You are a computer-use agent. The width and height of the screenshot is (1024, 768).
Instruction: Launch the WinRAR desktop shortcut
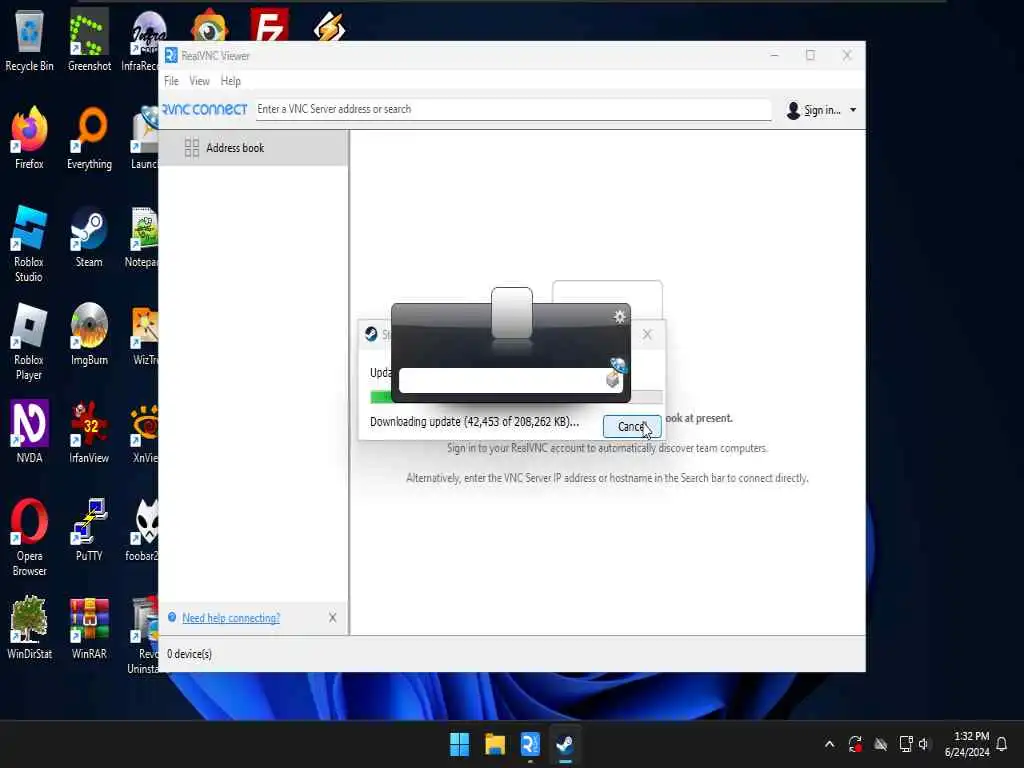89,627
